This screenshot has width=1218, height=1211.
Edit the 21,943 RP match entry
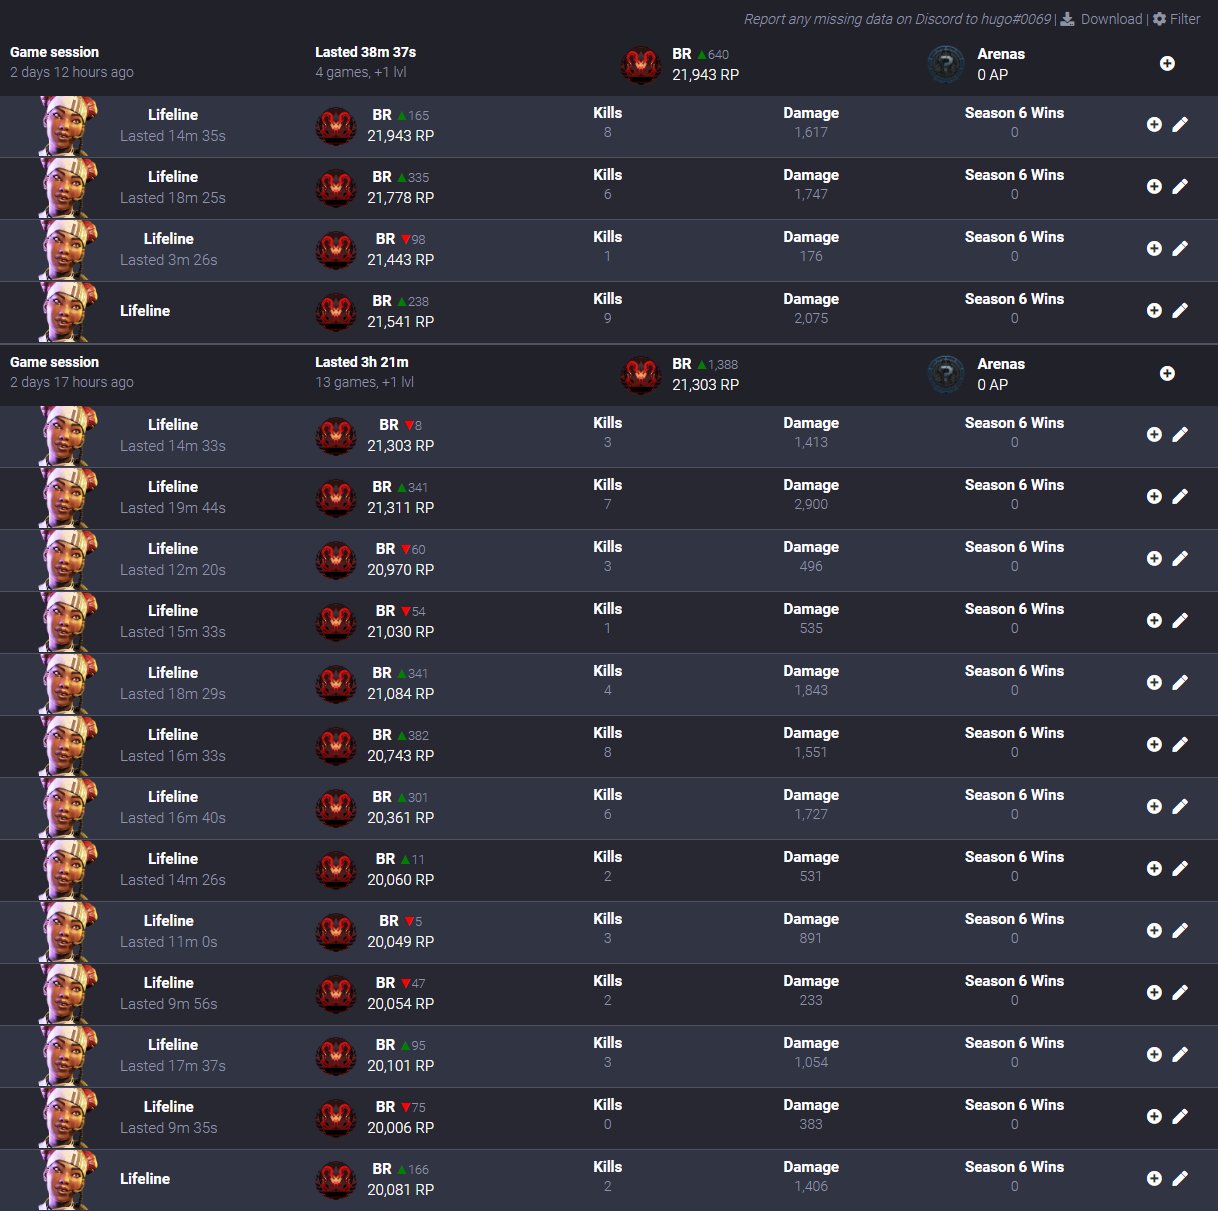tap(1180, 124)
